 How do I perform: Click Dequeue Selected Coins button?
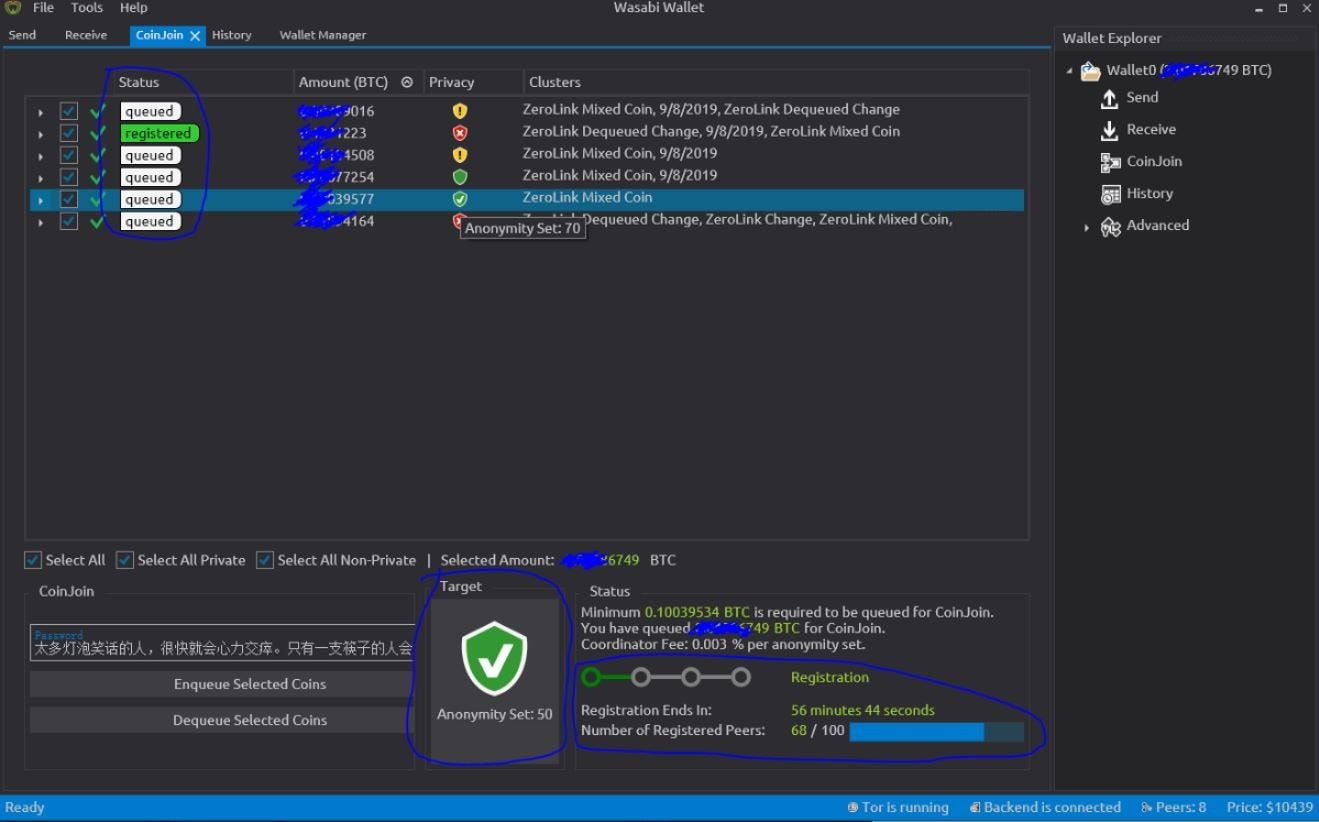[x=220, y=720]
